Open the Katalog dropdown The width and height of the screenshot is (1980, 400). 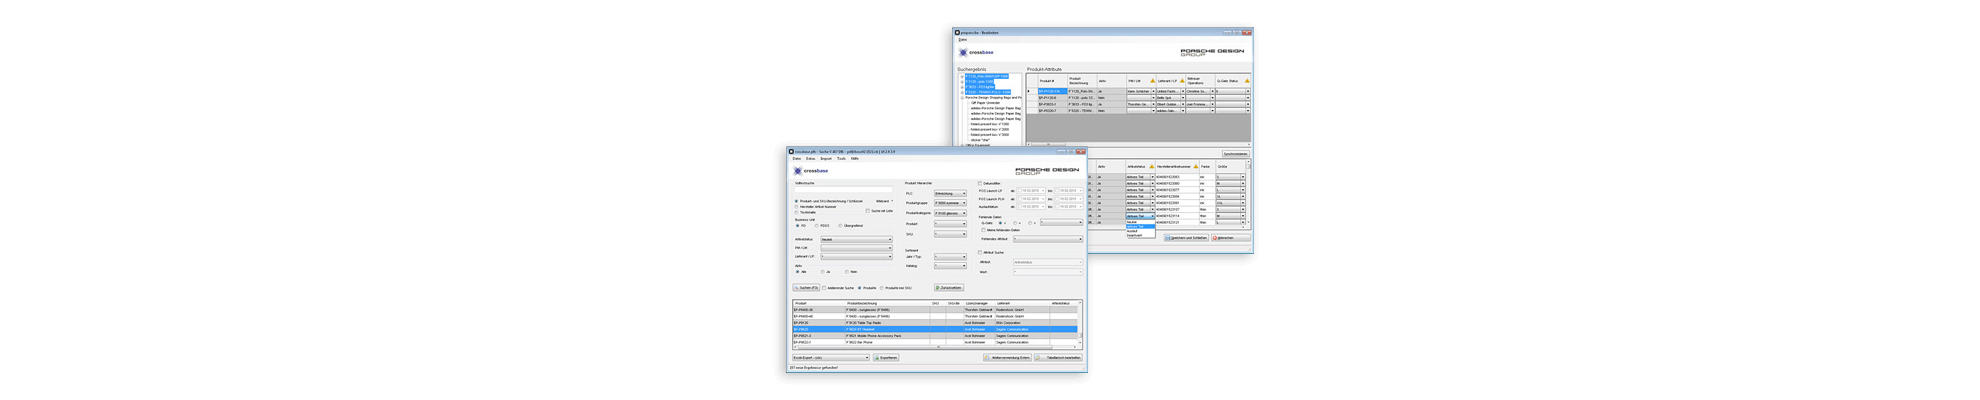tap(950, 266)
